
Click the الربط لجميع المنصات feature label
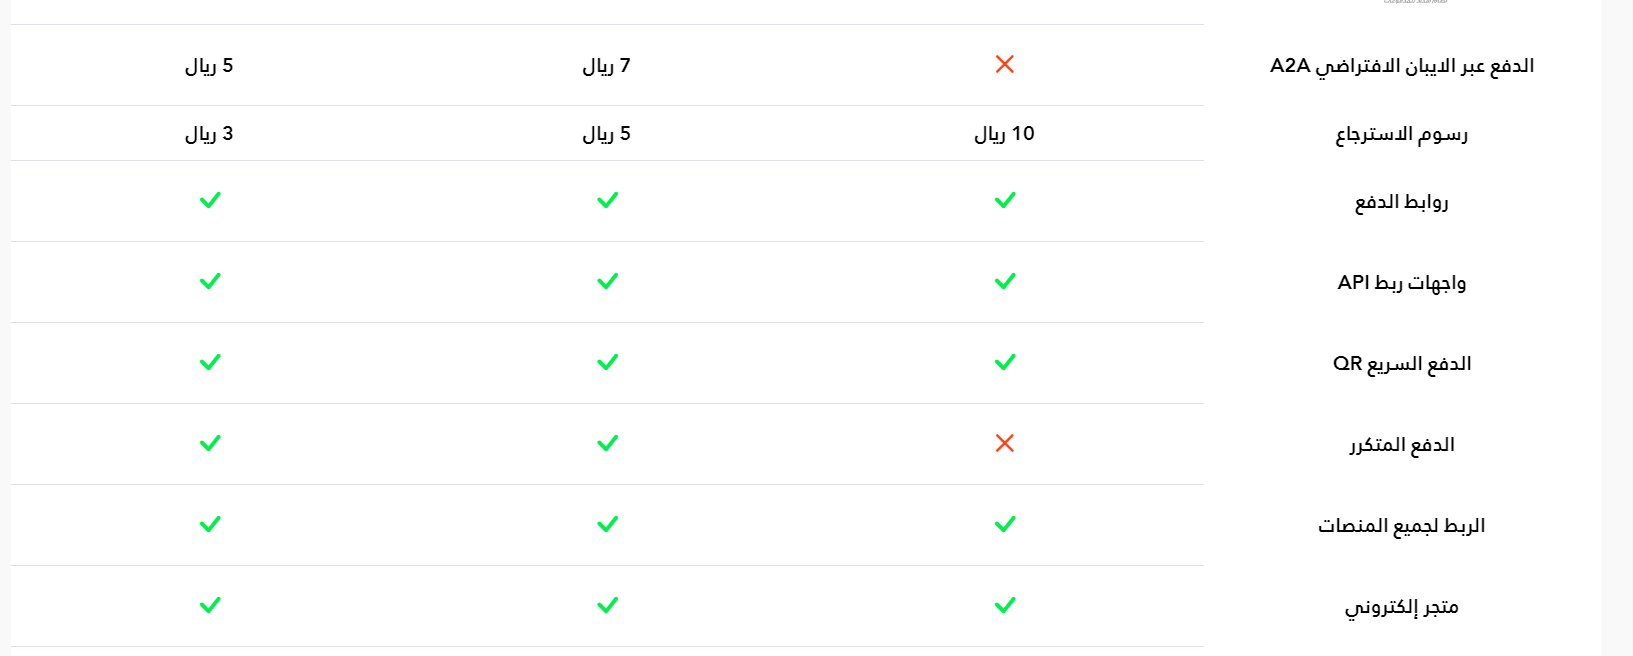coord(1402,526)
